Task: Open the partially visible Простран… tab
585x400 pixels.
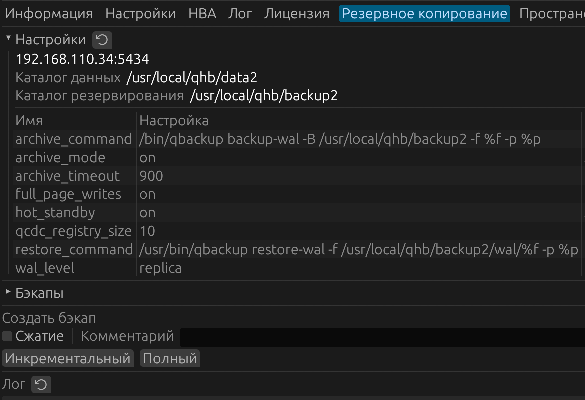Action: (551, 14)
